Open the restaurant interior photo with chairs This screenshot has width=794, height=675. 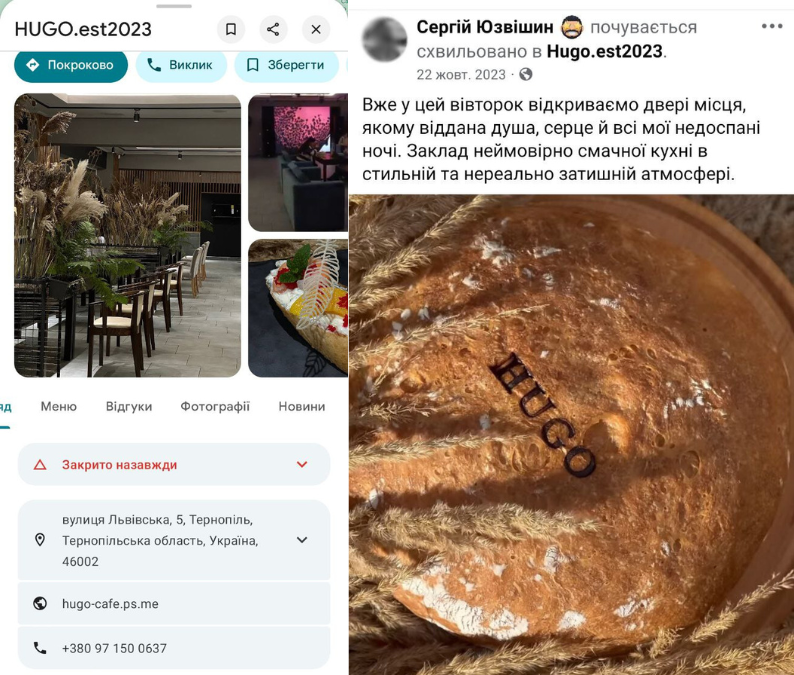(x=128, y=235)
